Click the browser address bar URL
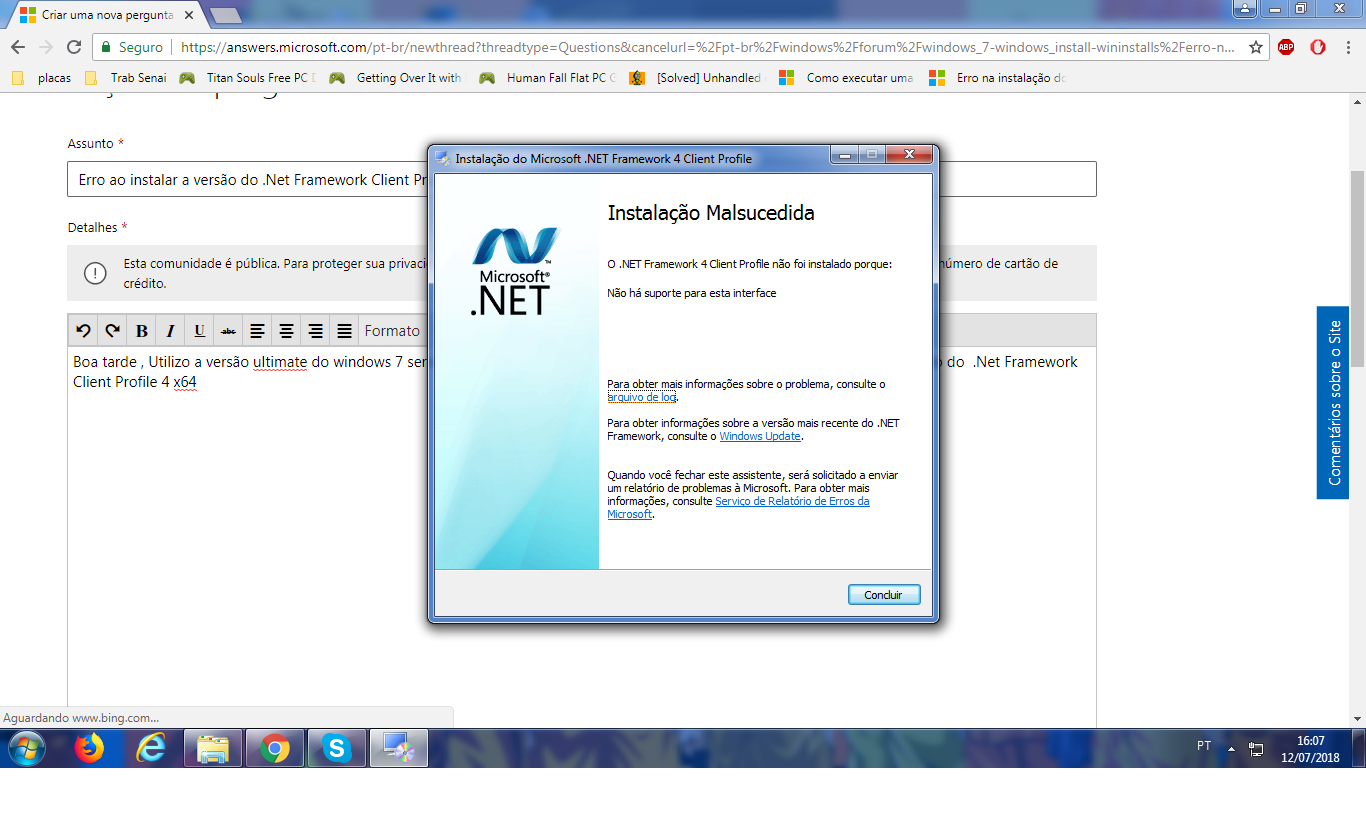This screenshot has height=822, width=1366. point(708,47)
